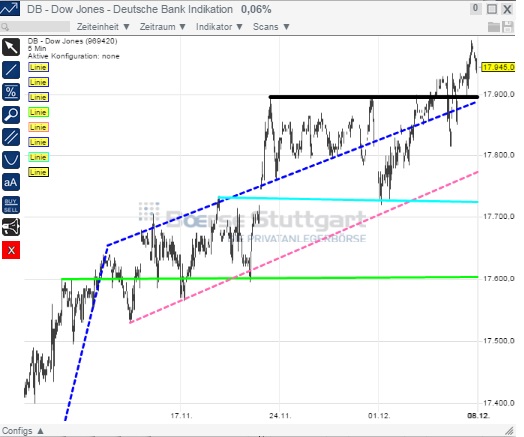This screenshot has height=437, width=524.
Task: Click the 17.500,0 price axis label
Action: (499, 341)
